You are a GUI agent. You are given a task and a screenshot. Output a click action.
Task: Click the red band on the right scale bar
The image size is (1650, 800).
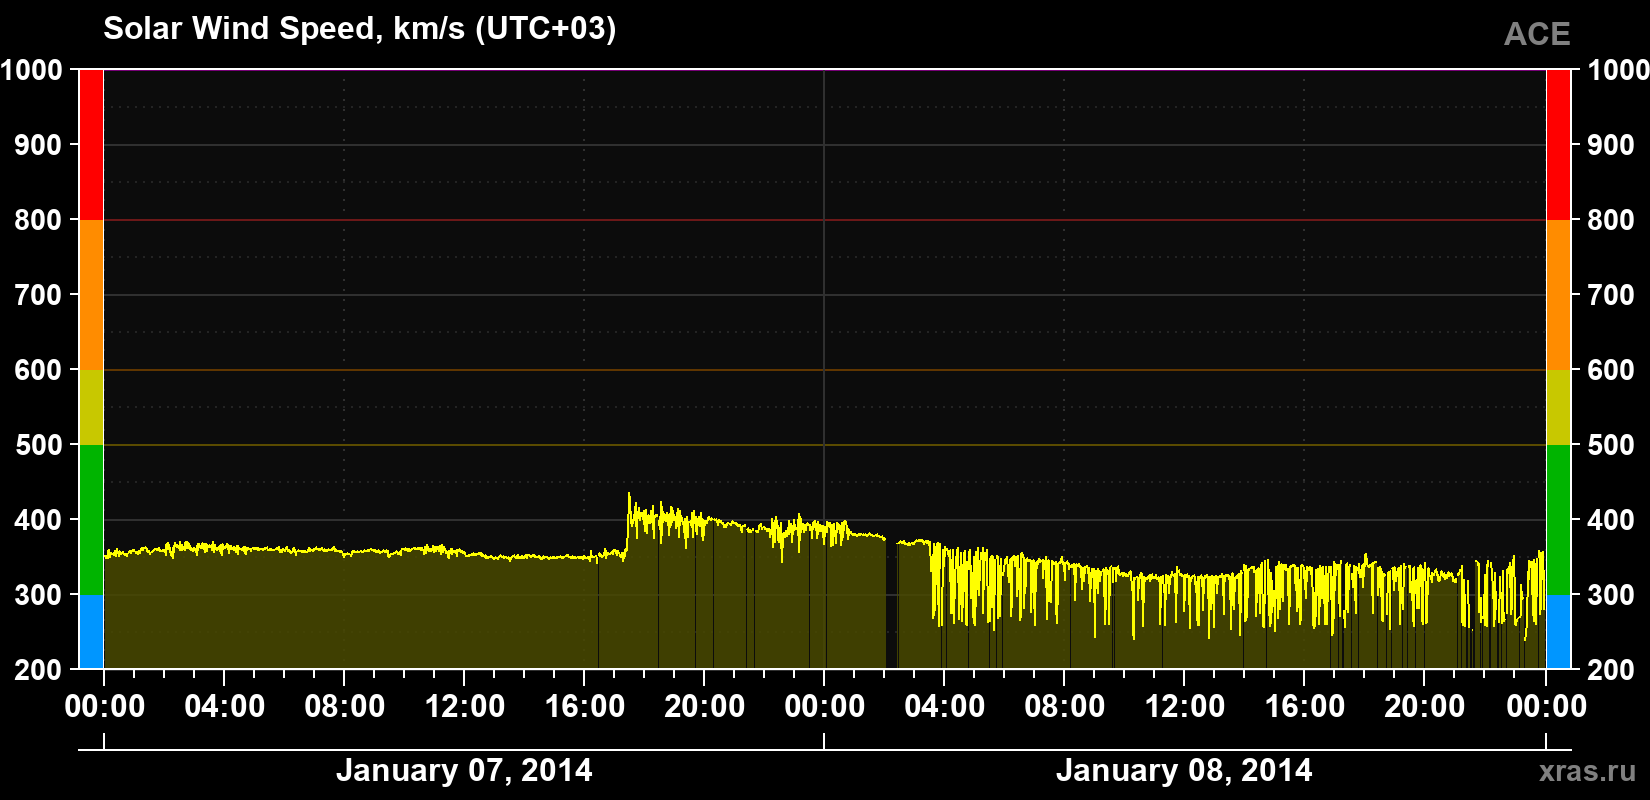point(1558,145)
